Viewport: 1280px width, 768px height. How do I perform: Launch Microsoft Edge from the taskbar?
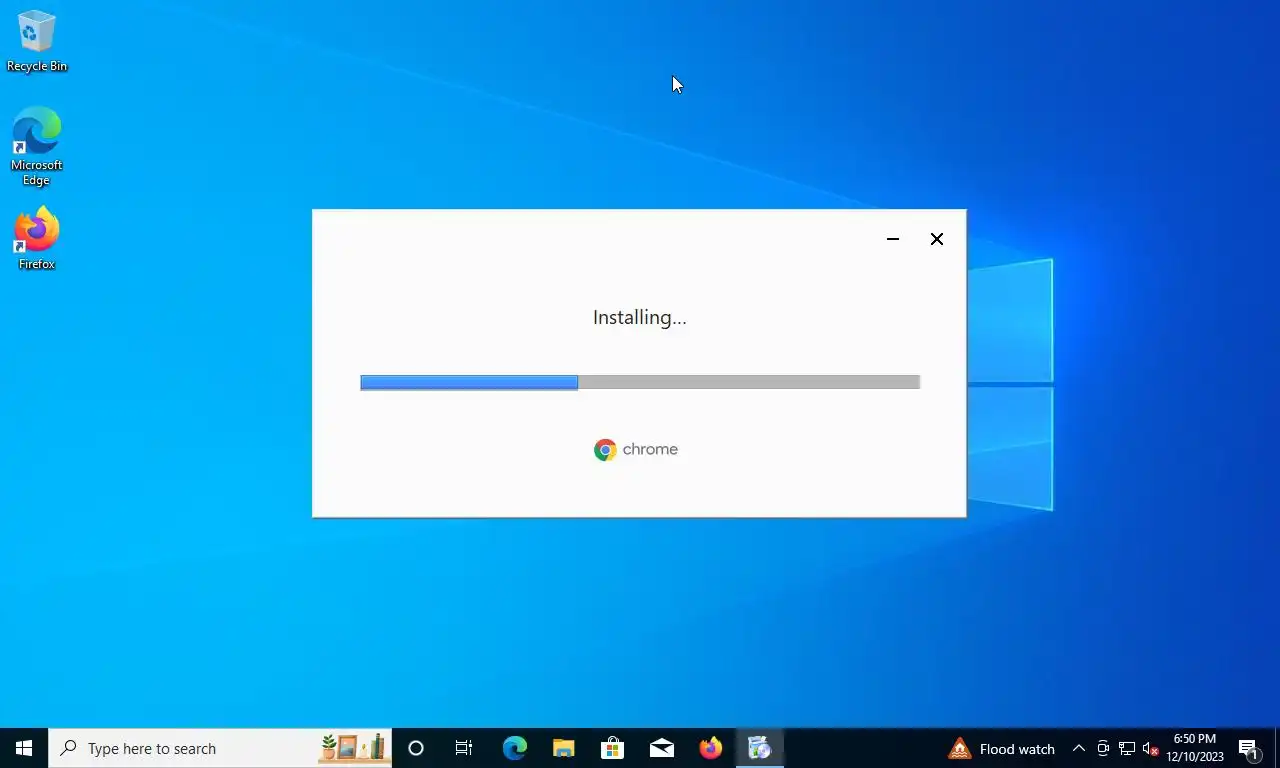pyautogui.click(x=515, y=748)
